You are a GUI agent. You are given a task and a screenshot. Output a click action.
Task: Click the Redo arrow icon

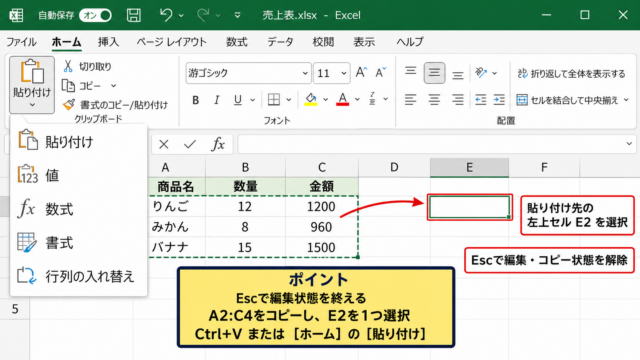pos(203,15)
